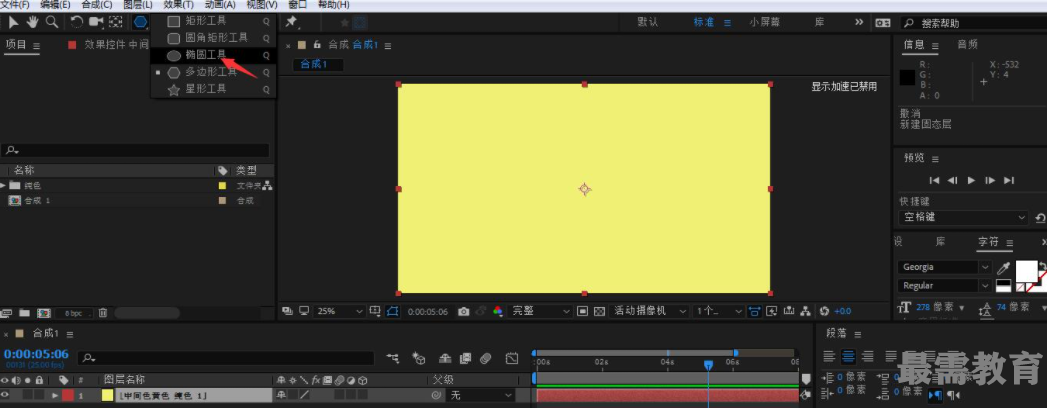Open the 25% magnification dropdown
The image size is (1049, 408).
(x=340, y=311)
